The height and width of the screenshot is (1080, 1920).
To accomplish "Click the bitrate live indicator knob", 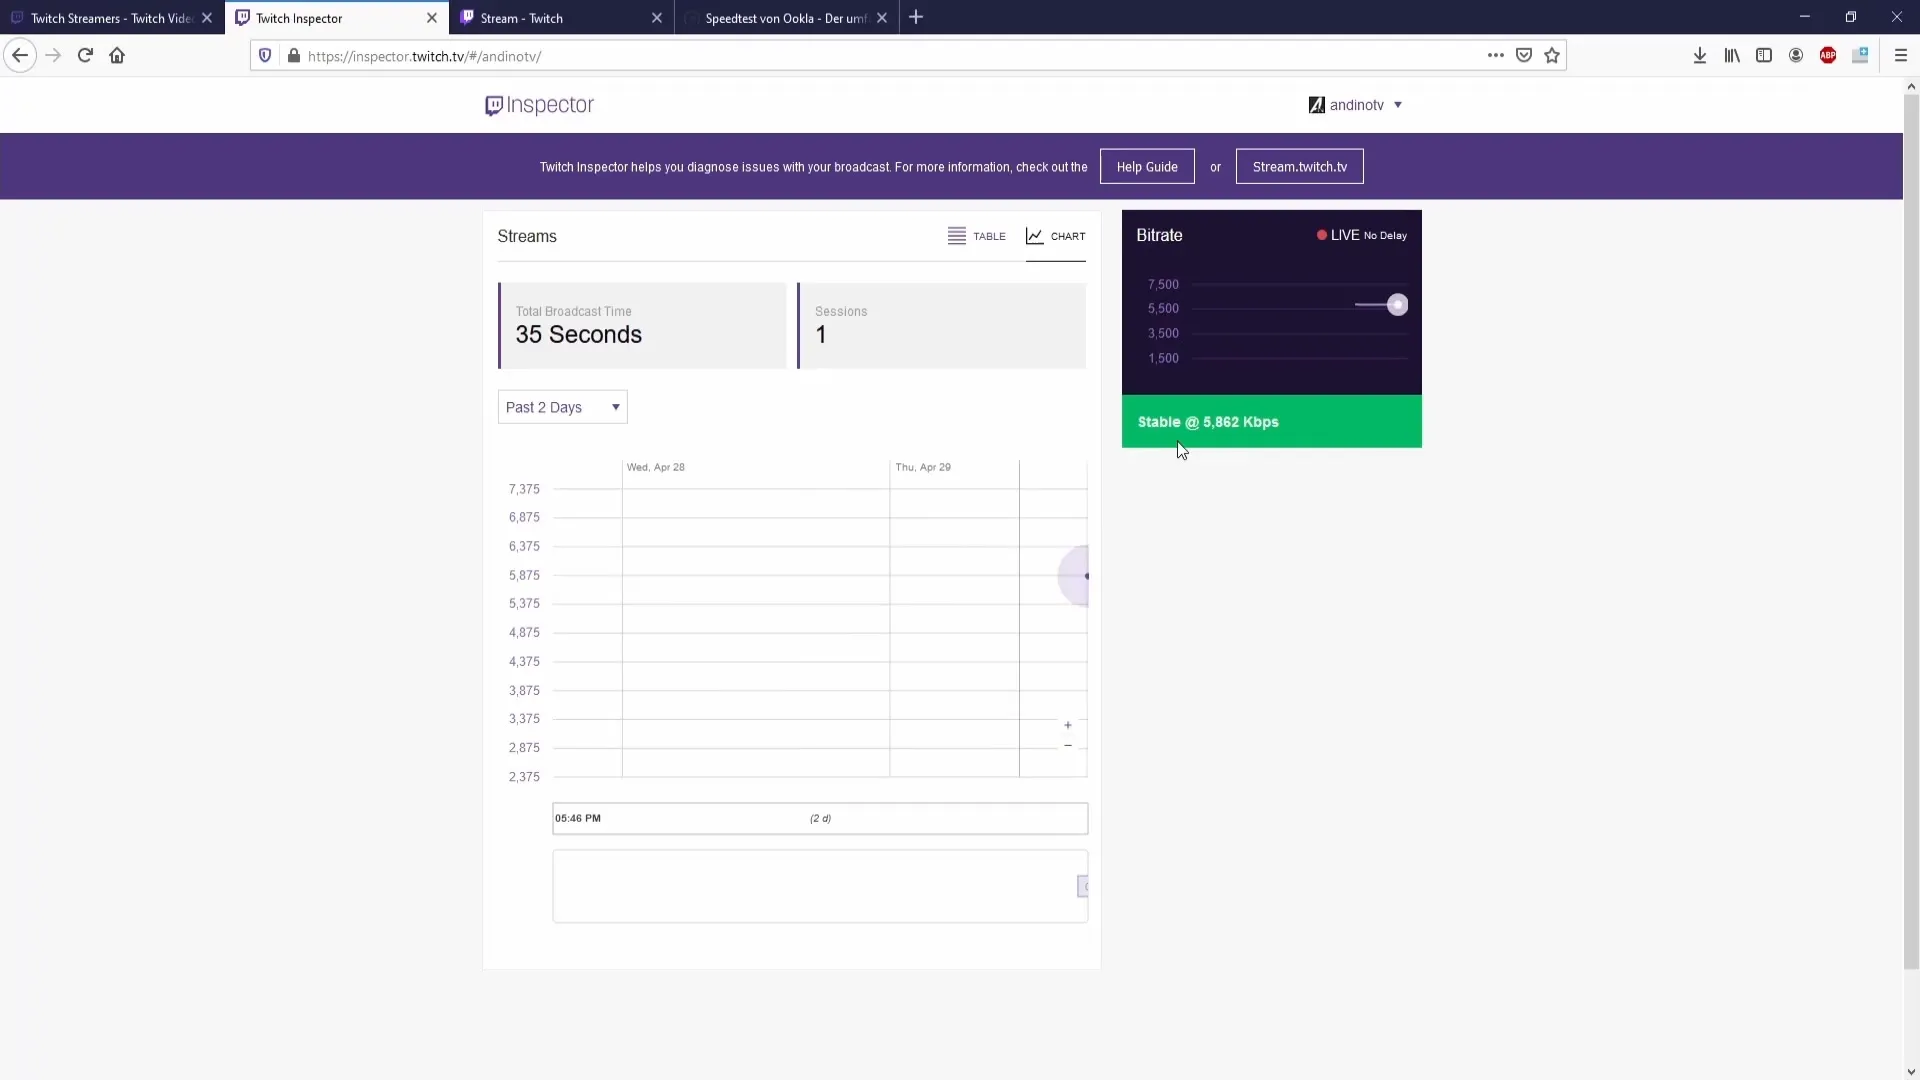I will point(1397,305).
